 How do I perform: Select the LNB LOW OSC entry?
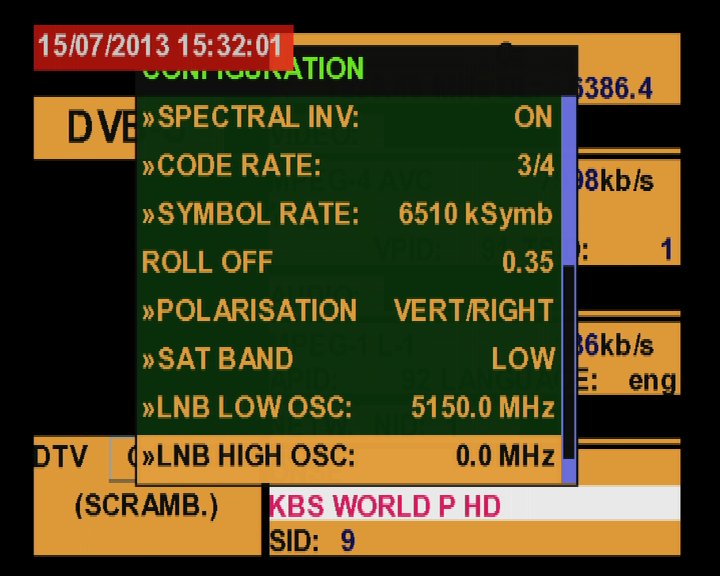[246, 407]
